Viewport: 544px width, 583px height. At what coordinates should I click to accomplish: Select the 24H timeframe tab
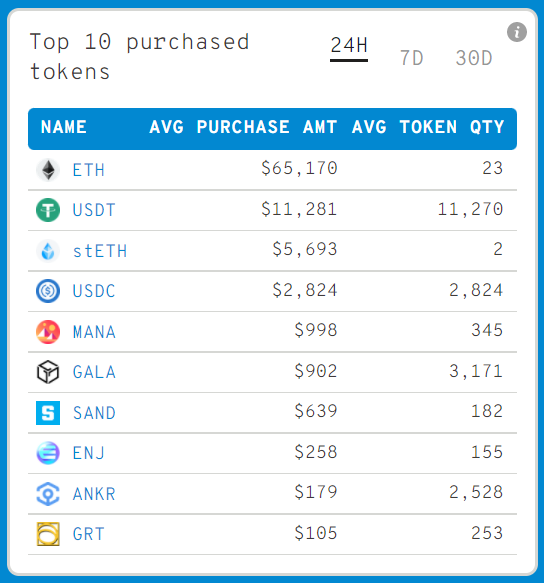[x=349, y=46]
